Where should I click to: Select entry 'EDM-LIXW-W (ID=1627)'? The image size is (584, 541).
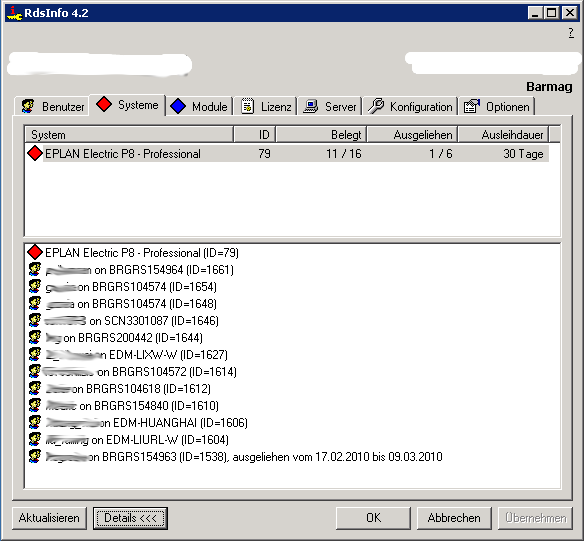(x=168, y=355)
